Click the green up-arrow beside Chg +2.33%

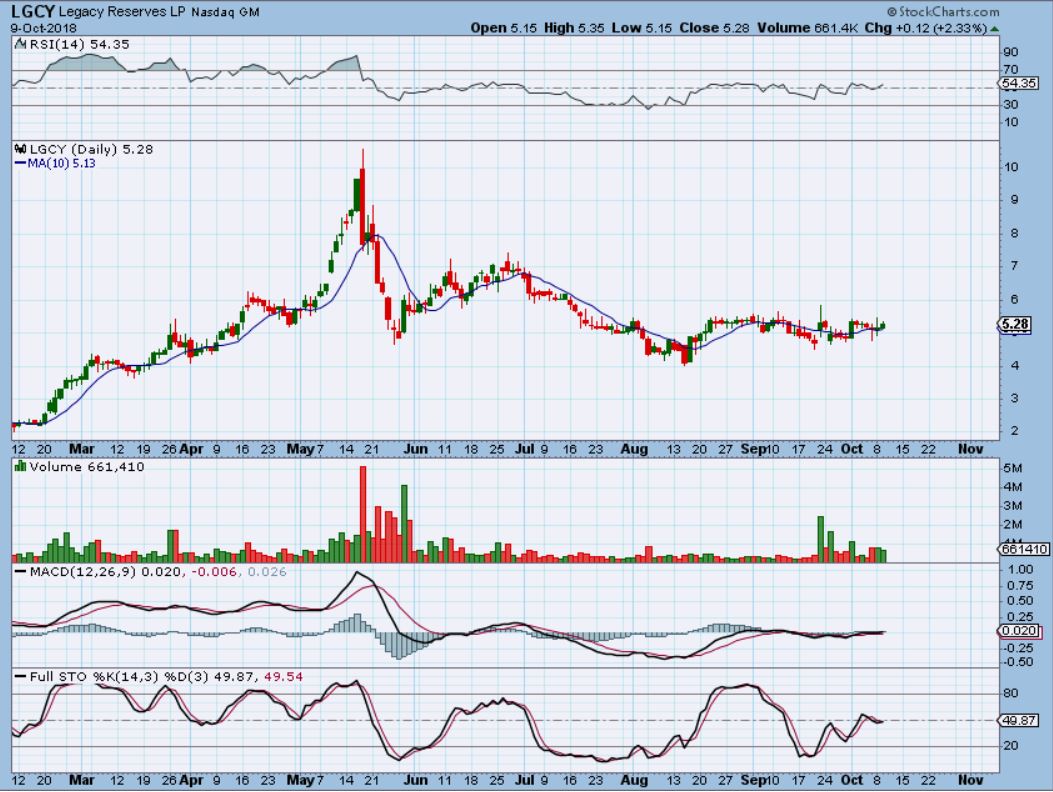(995, 29)
